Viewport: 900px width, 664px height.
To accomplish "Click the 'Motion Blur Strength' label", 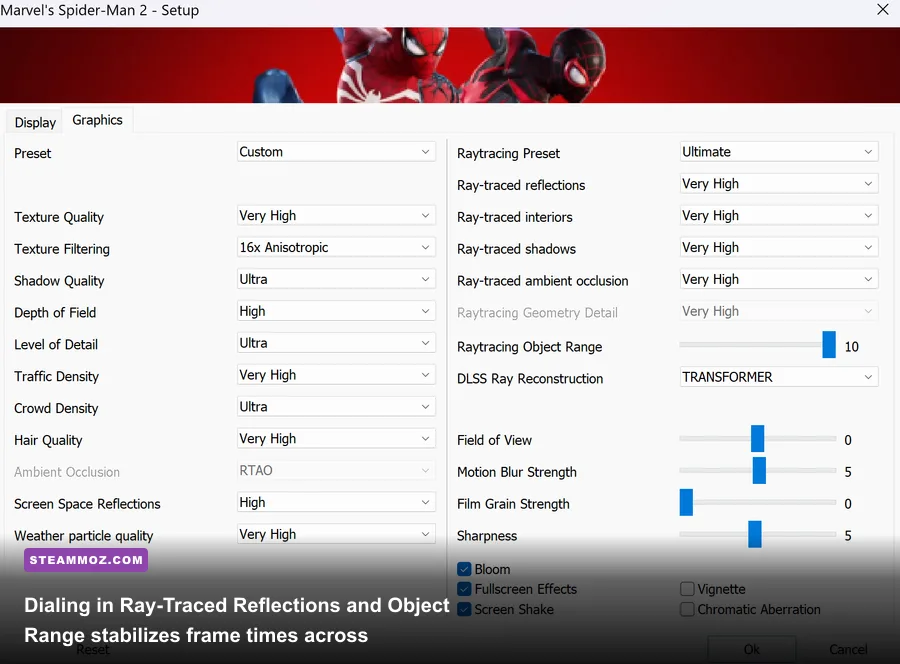I will (517, 472).
